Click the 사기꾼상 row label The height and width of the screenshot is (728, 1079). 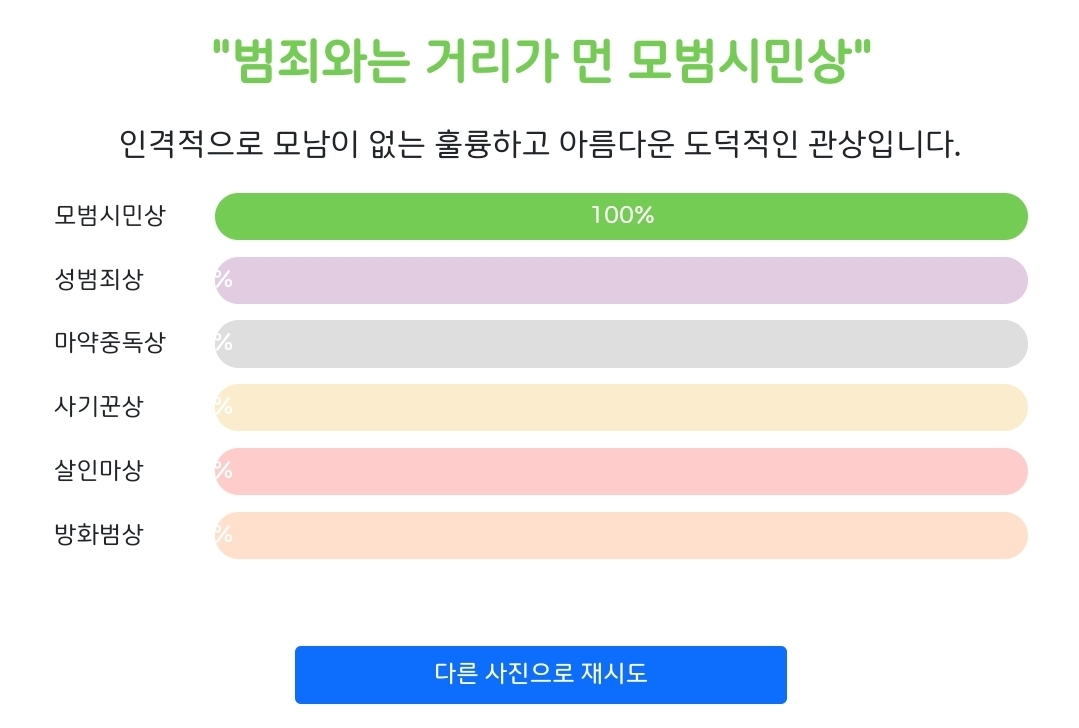[x=99, y=406]
